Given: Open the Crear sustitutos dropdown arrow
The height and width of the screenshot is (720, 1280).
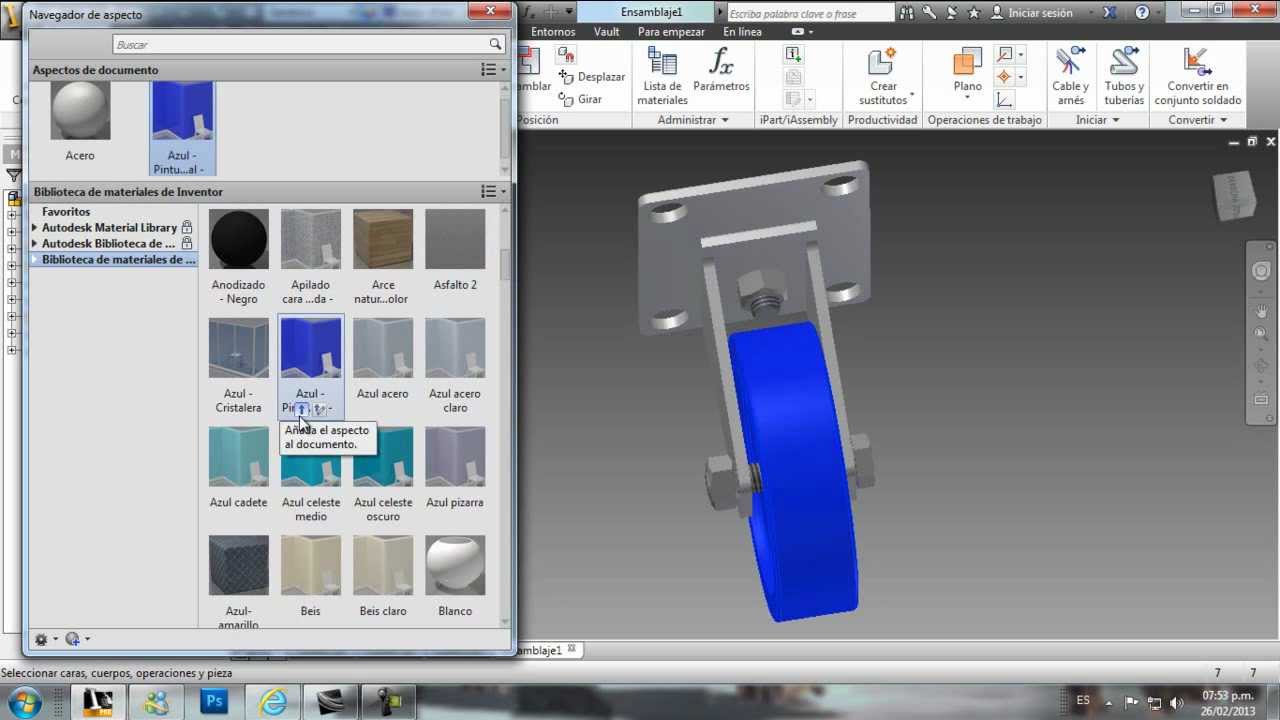Looking at the screenshot, I should click(x=912, y=95).
